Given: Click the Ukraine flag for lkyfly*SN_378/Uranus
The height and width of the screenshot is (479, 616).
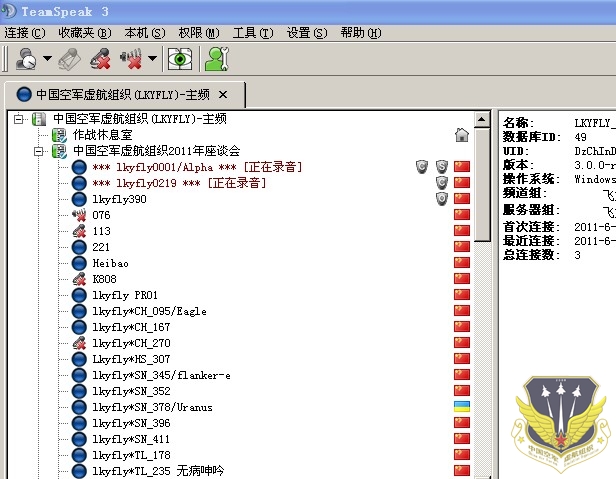Looking at the screenshot, I should [x=462, y=407].
